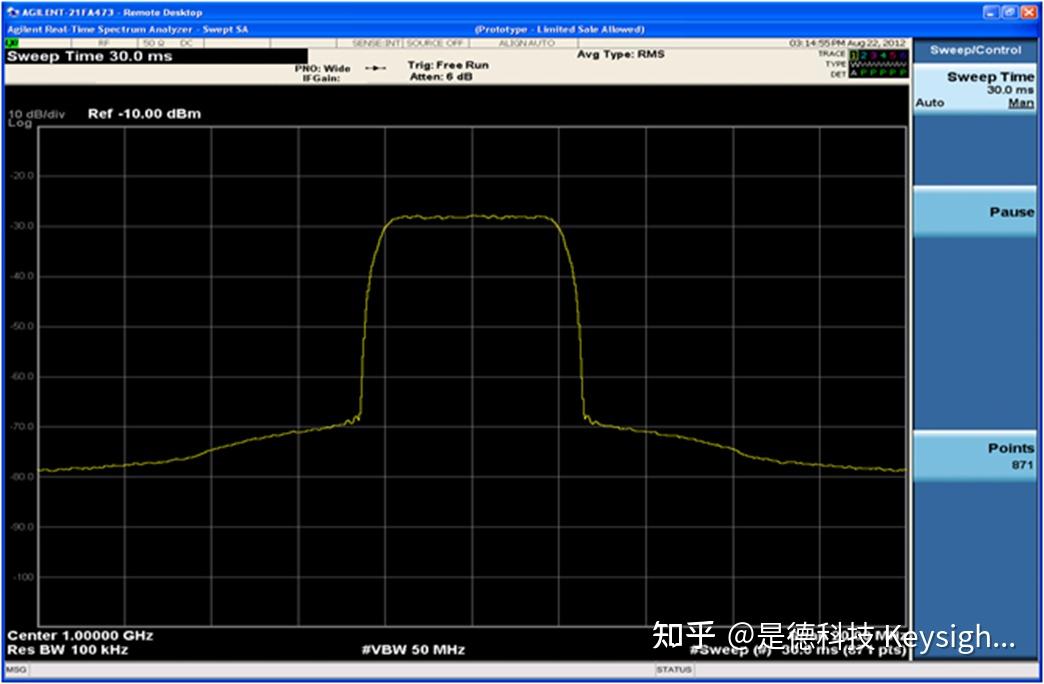Click the trigger free-run arrow symbol
Viewport: 1044px width, 684px height.
(376, 69)
